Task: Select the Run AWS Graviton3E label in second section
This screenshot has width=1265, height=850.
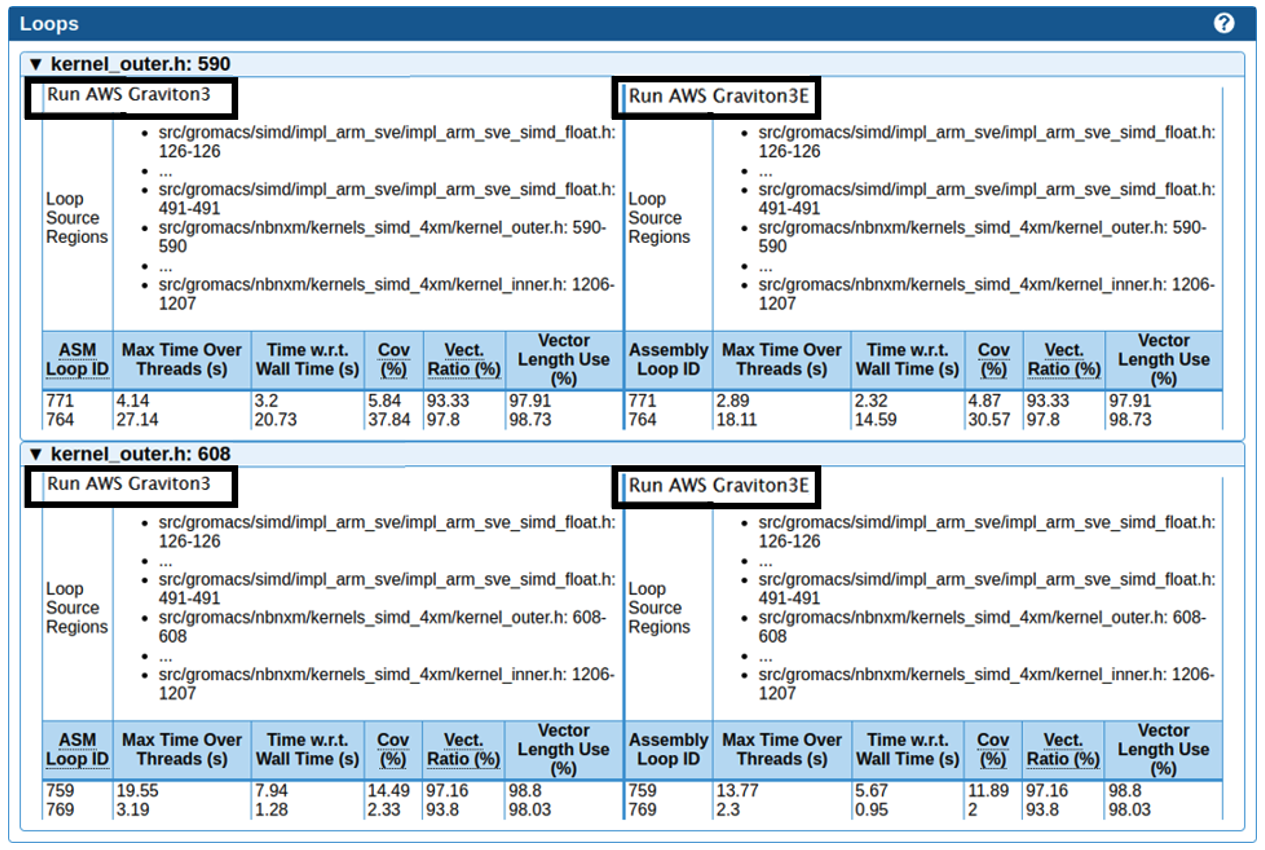Action: 717,487
